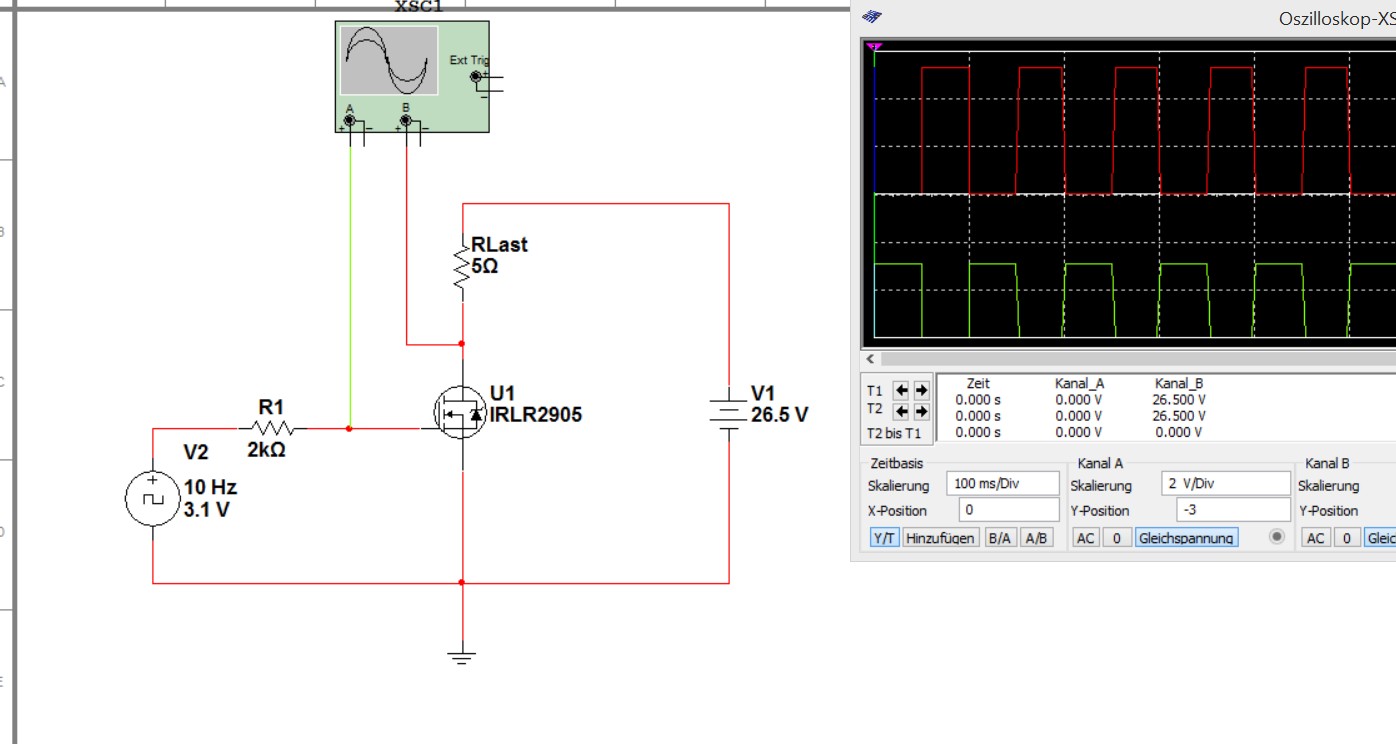This screenshot has height=744, width=1396.
Task: Select the XSC1 oscilloscope instrument icon
Action: 412,76
